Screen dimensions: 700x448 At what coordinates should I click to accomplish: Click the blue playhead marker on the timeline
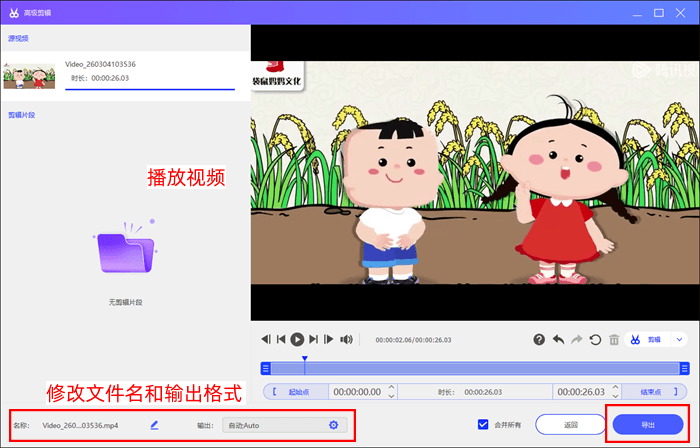[304, 358]
